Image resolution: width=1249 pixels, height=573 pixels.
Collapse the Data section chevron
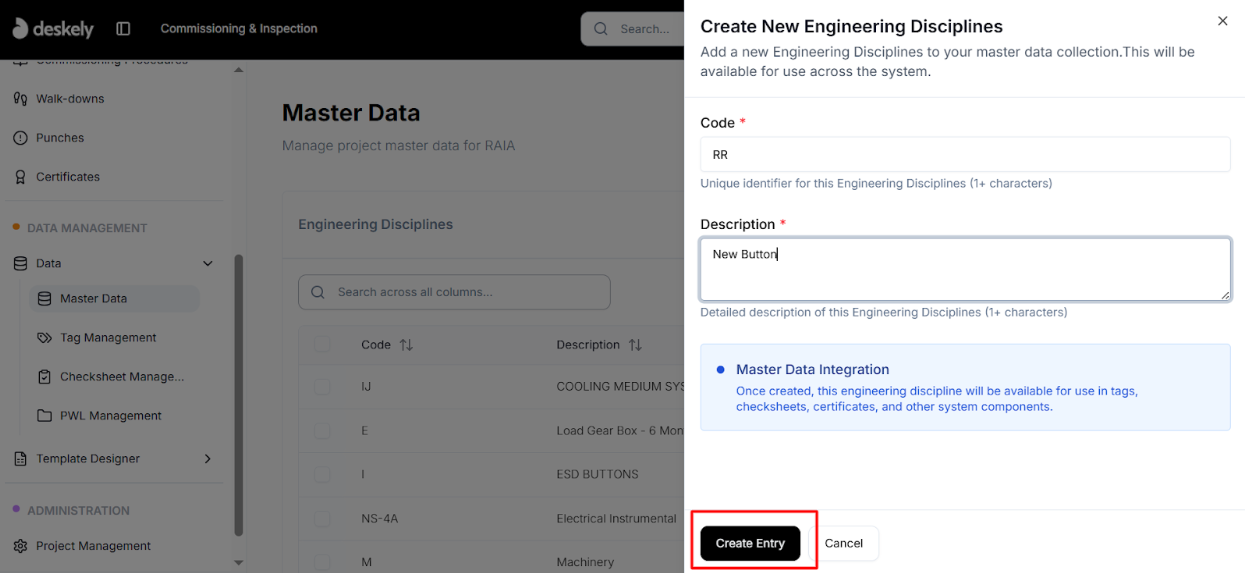click(x=208, y=264)
